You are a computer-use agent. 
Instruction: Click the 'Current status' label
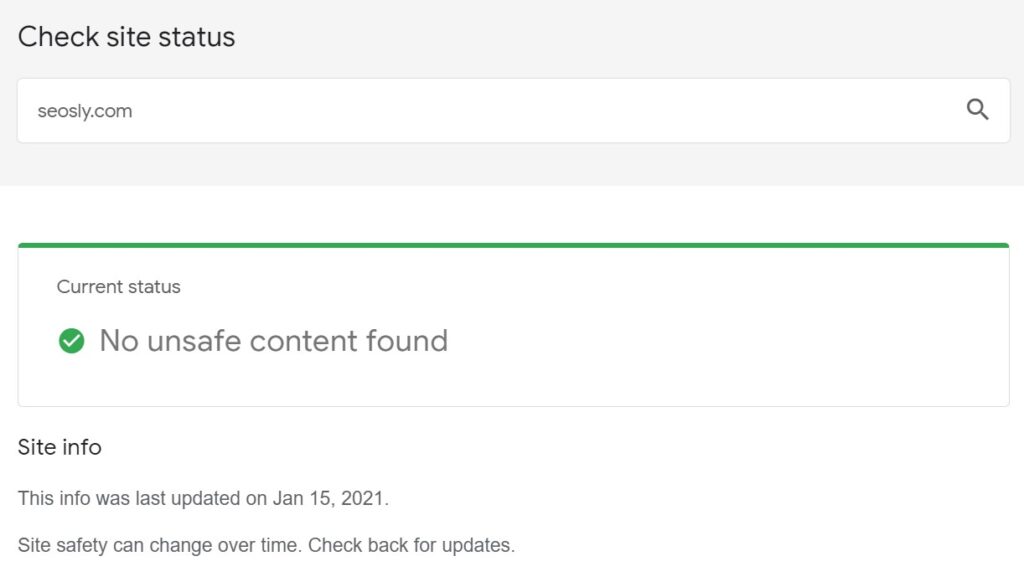pyautogui.click(x=118, y=287)
